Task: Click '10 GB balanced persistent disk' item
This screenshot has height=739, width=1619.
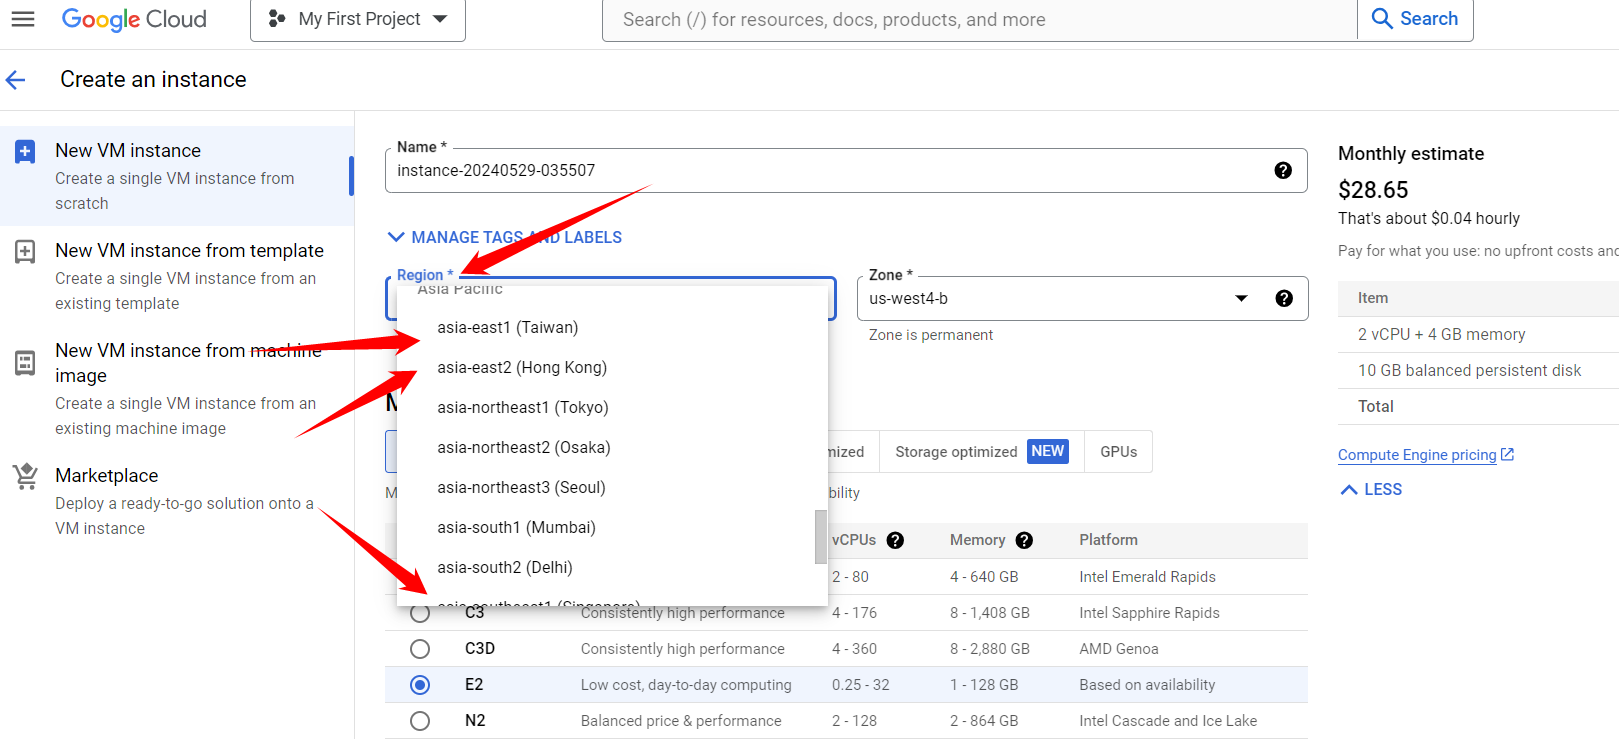Action: [x=1469, y=371]
